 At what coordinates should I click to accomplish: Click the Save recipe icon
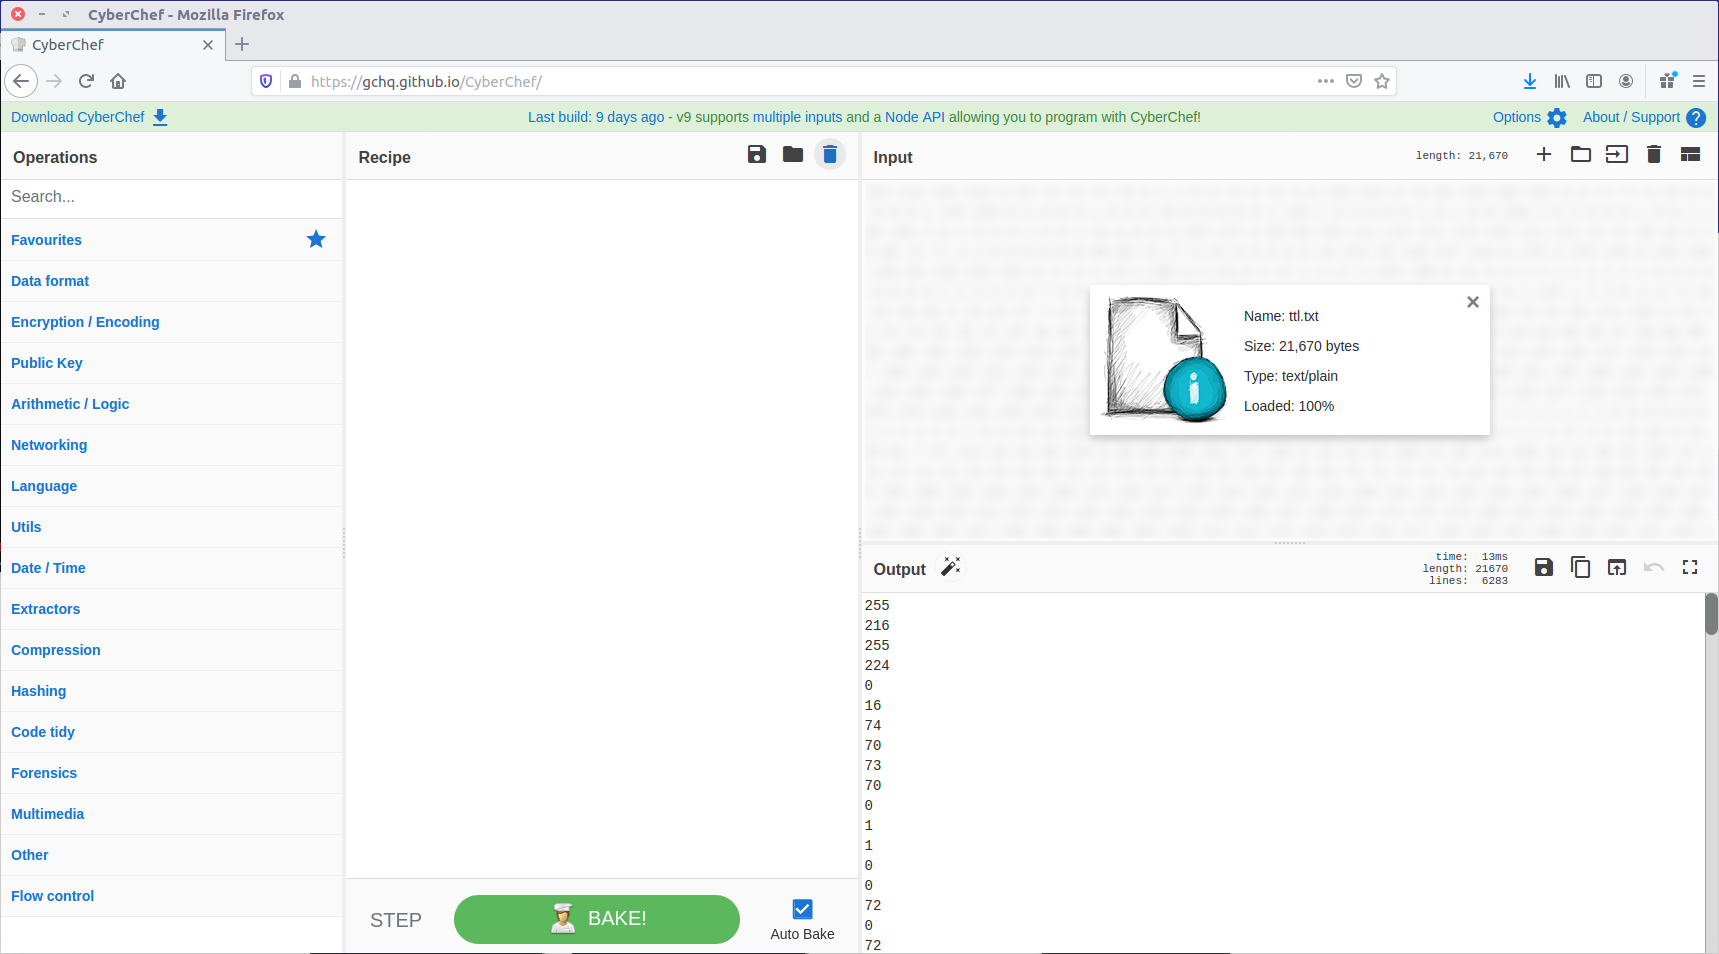(x=757, y=154)
